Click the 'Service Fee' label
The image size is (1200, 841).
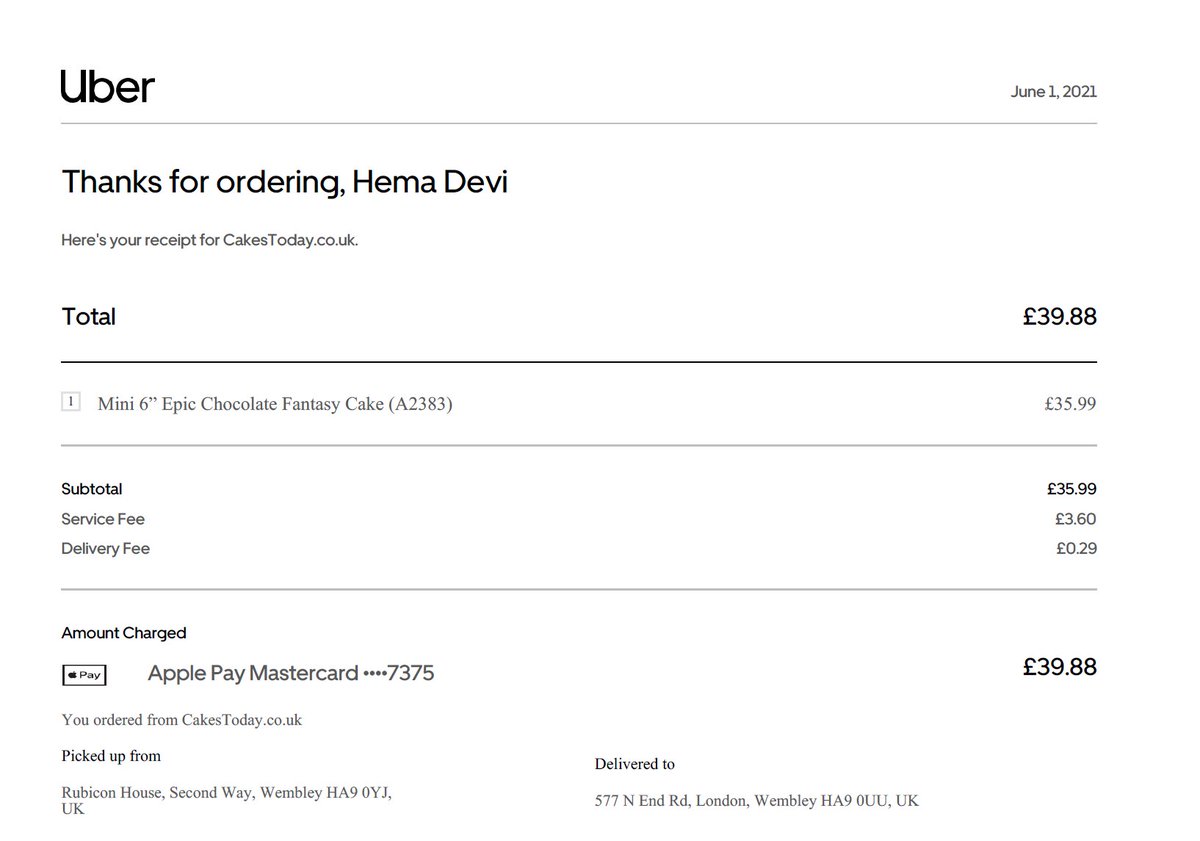(103, 519)
